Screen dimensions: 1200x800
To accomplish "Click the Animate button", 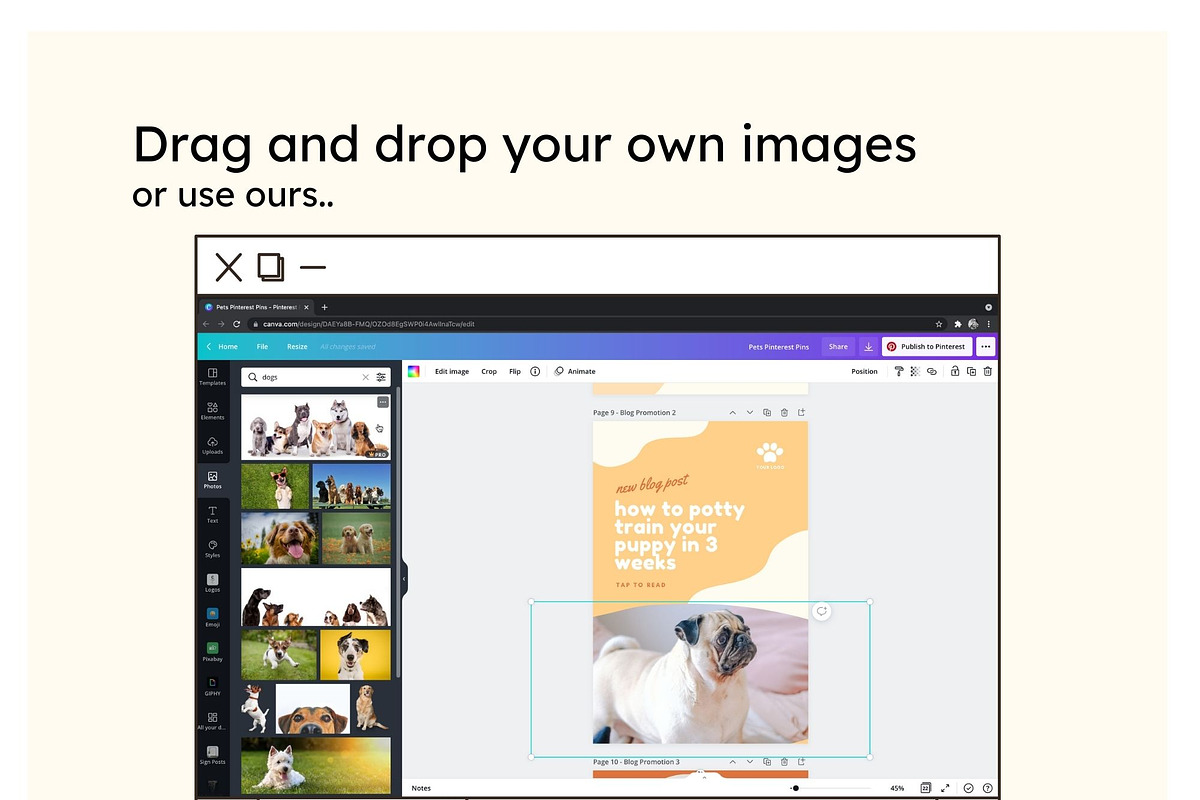I will (x=575, y=371).
